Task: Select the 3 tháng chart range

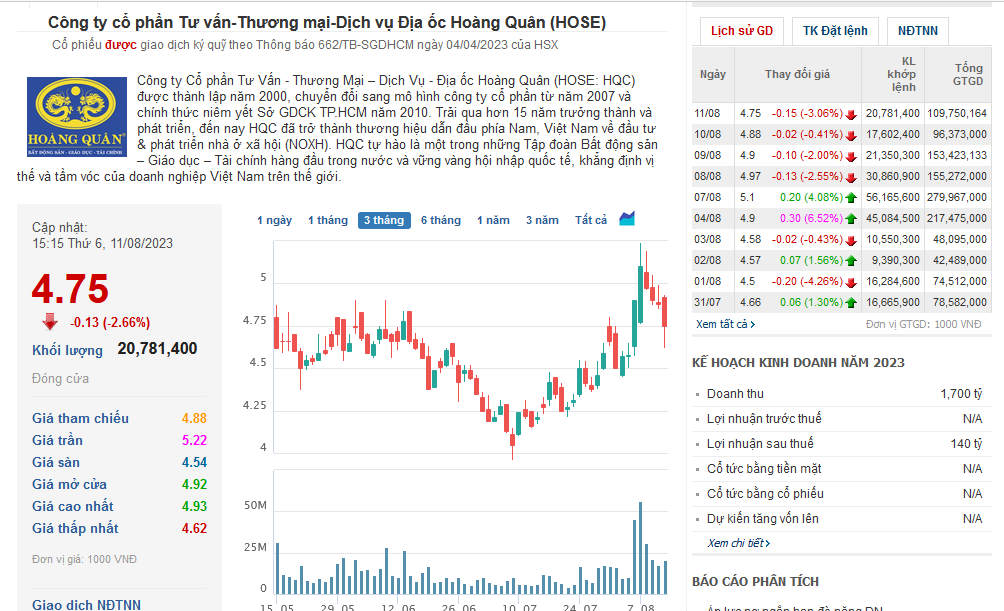Action: [384, 220]
